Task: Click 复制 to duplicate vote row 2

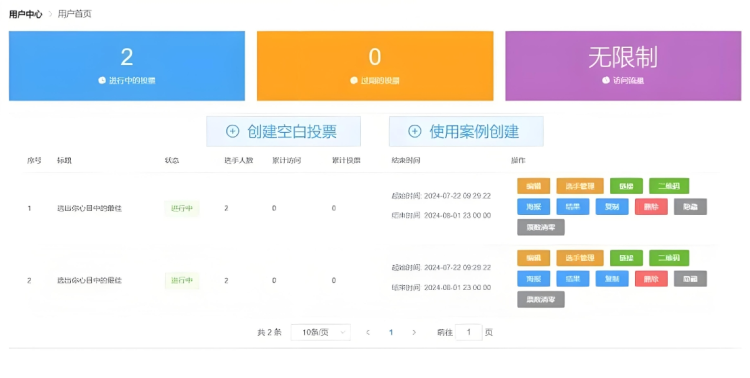Action: (612, 278)
